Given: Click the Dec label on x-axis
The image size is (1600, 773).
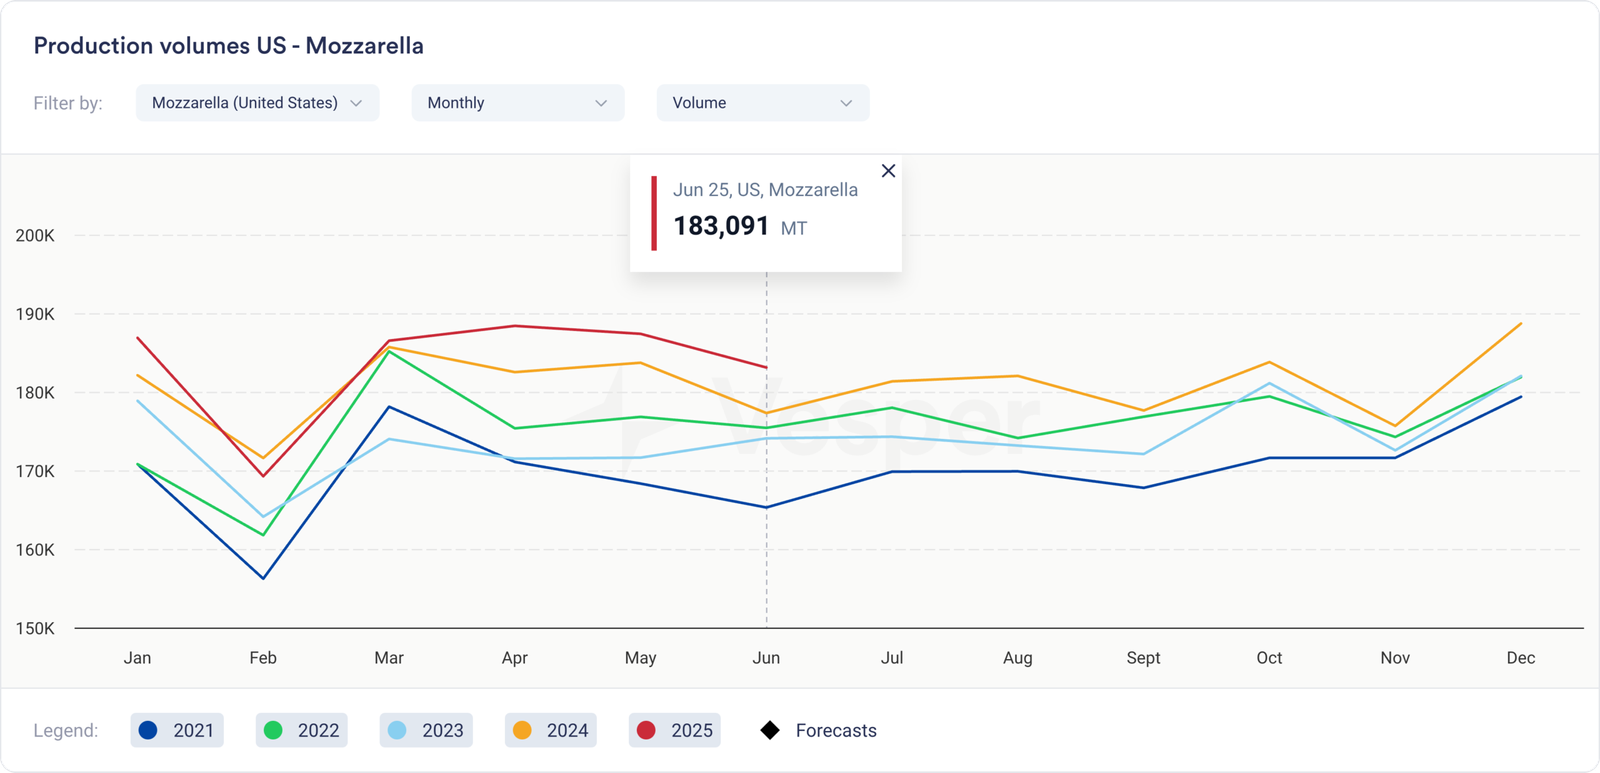Looking at the screenshot, I should click(1520, 657).
